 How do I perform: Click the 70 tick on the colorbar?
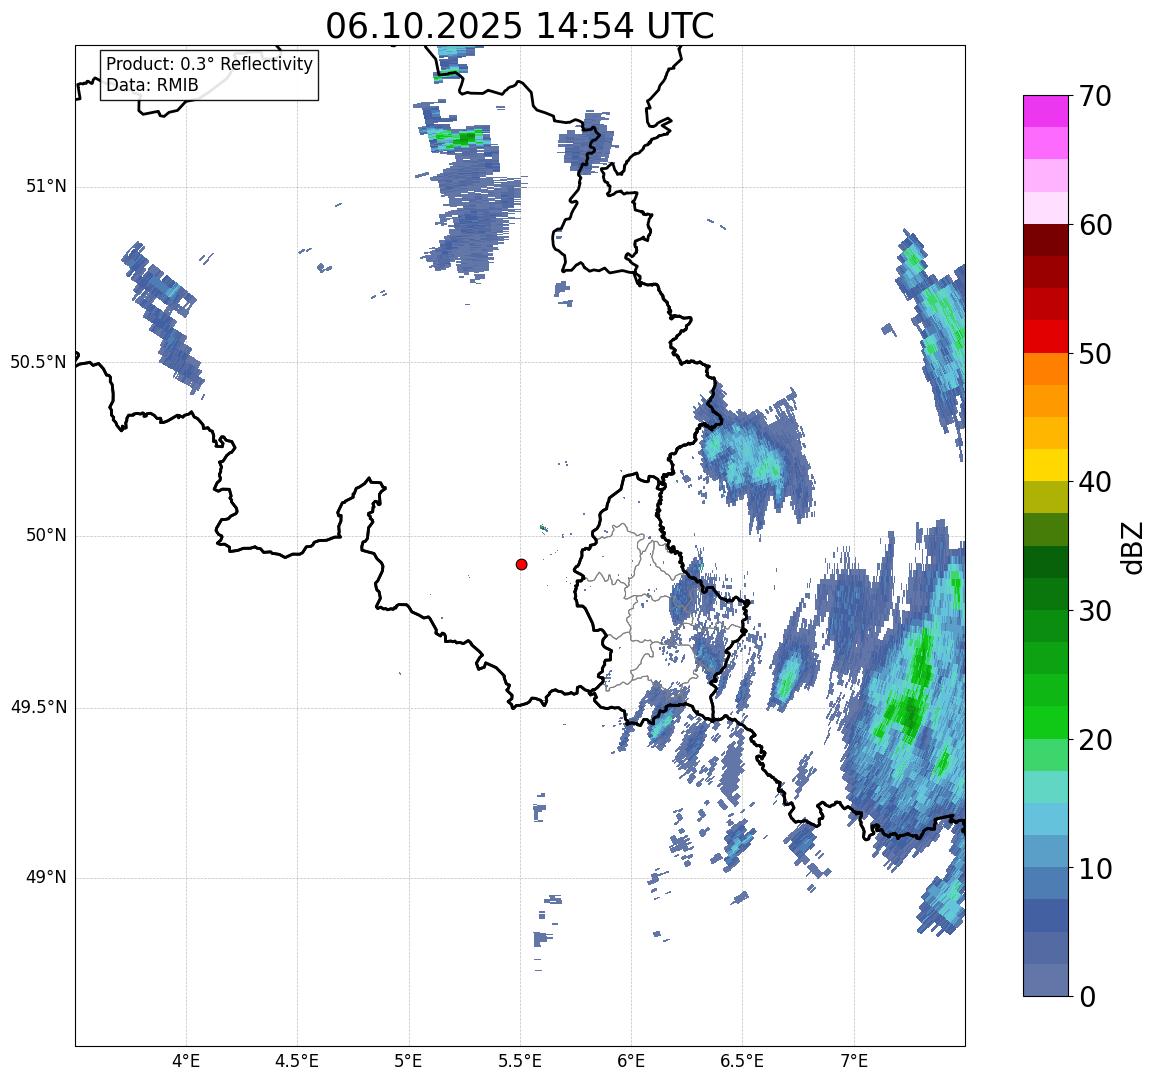[x=1095, y=96]
